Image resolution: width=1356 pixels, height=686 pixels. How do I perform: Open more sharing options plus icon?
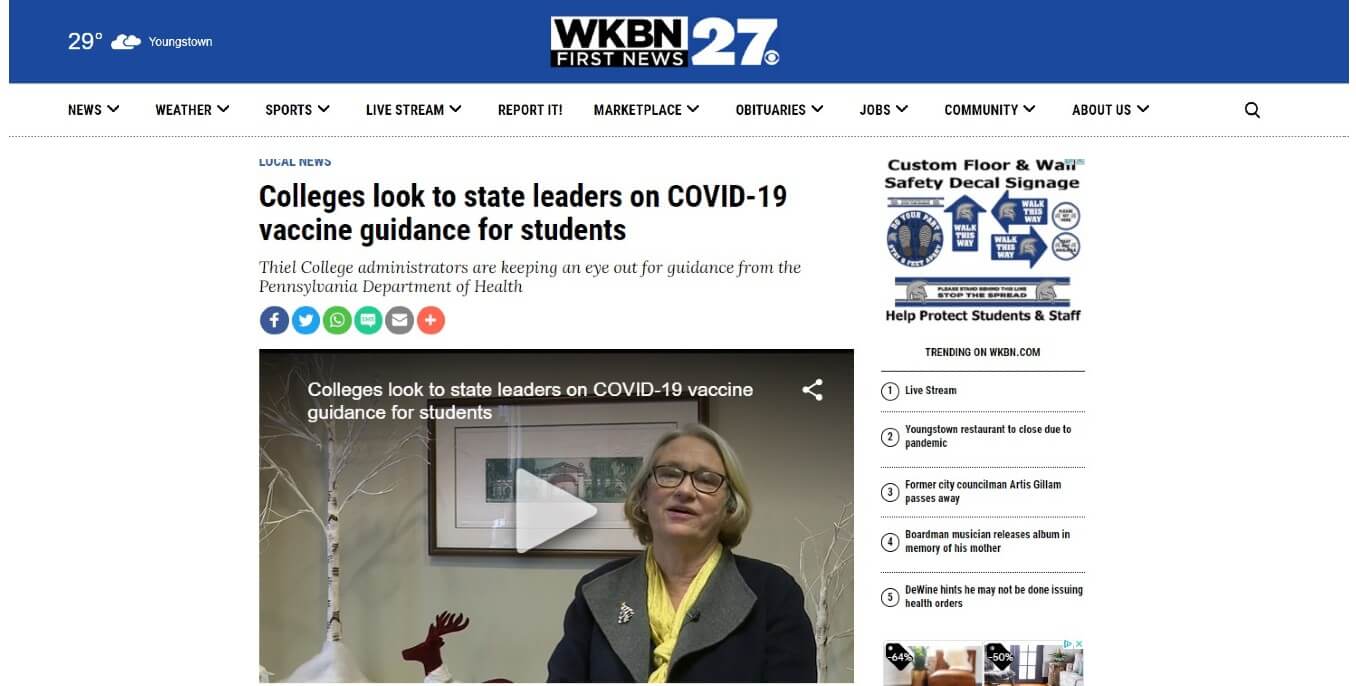431,320
